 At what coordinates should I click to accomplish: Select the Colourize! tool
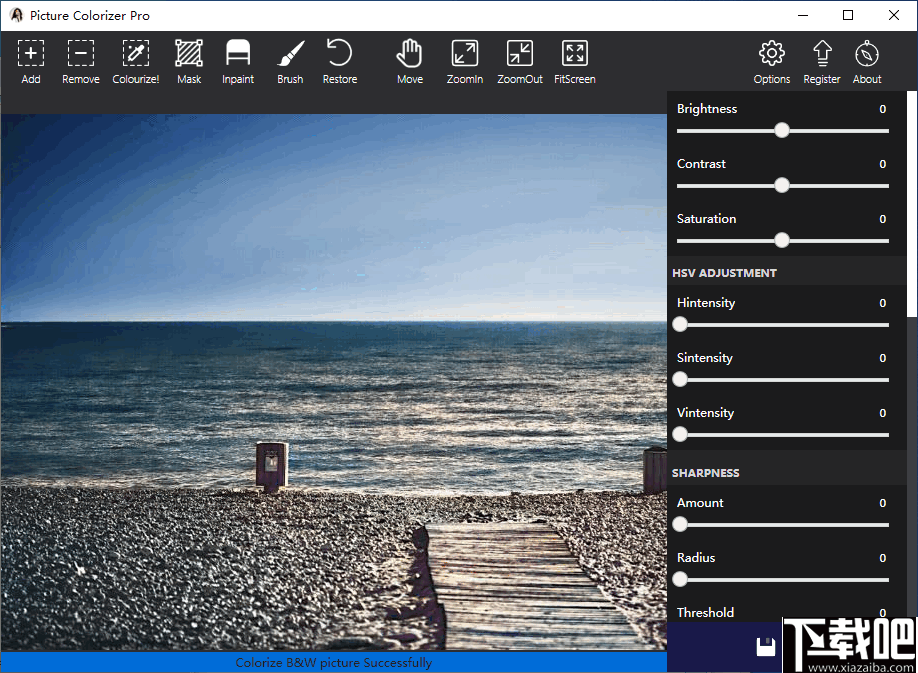pos(135,60)
